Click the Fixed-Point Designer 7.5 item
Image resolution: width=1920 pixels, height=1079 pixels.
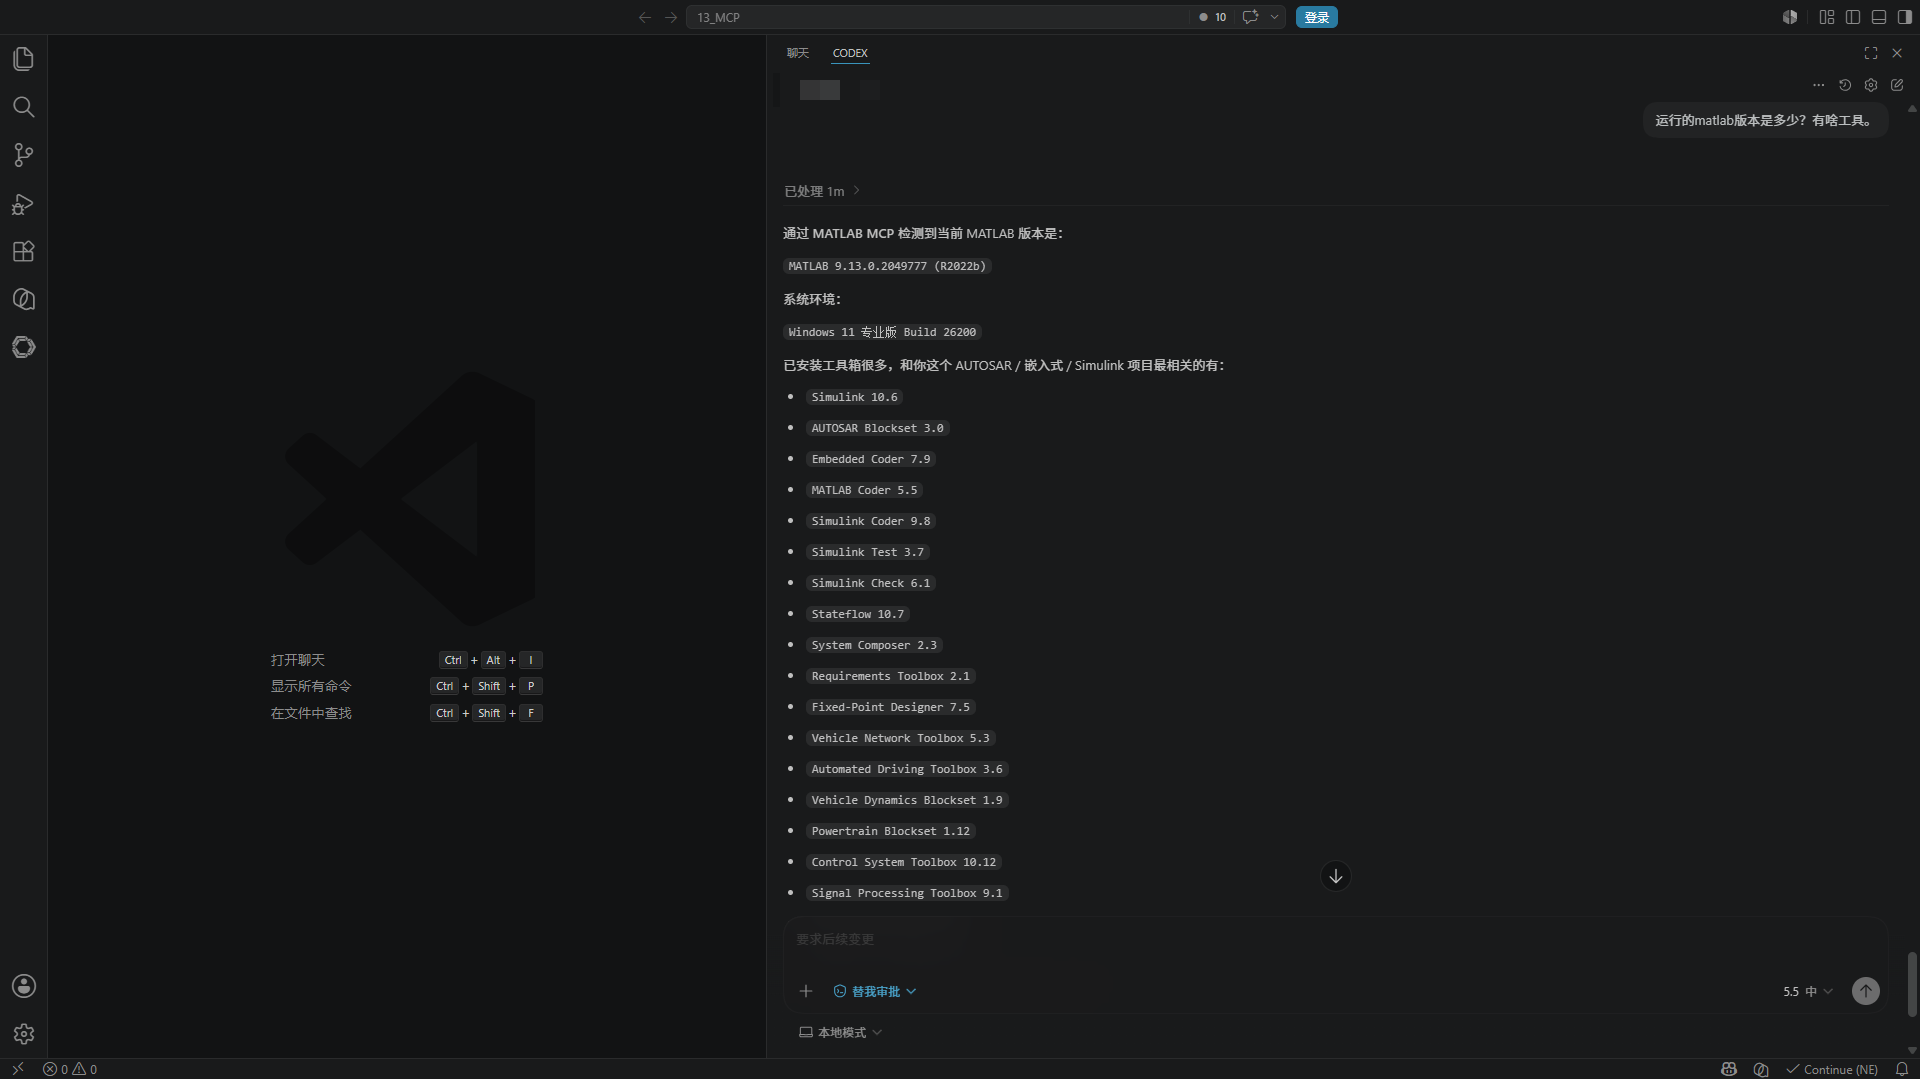click(x=890, y=707)
